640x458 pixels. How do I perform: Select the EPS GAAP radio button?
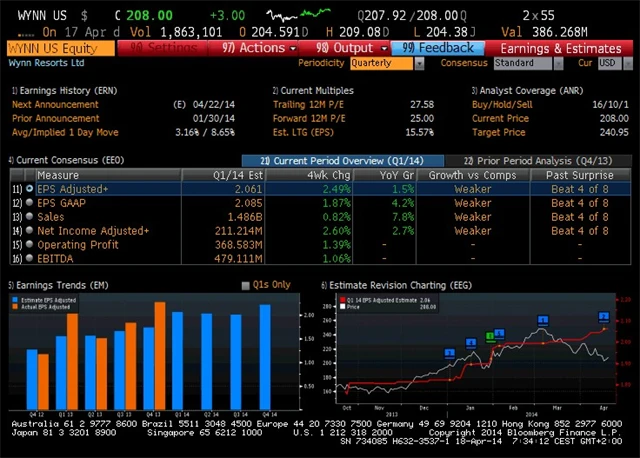point(29,202)
